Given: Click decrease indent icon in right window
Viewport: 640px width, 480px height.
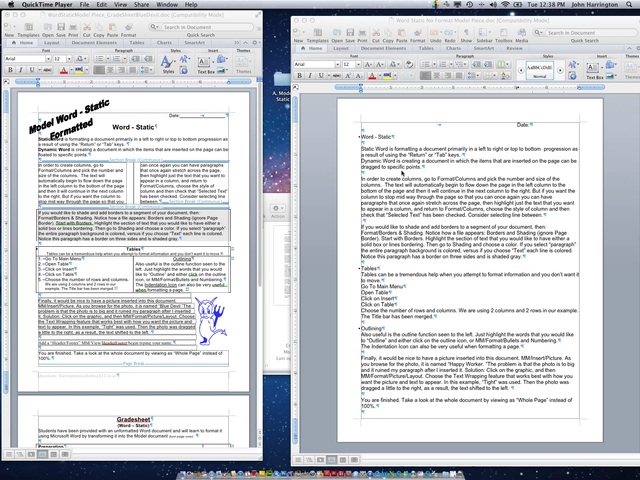Looking at the screenshot, I should [x=476, y=64].
